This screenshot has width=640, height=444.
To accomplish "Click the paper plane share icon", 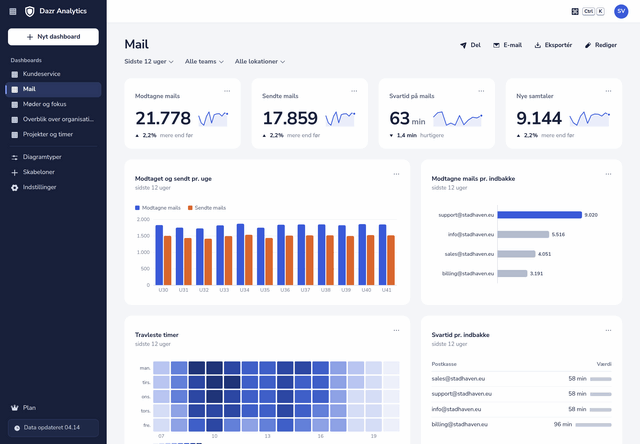I will click(x=463, y=45).
